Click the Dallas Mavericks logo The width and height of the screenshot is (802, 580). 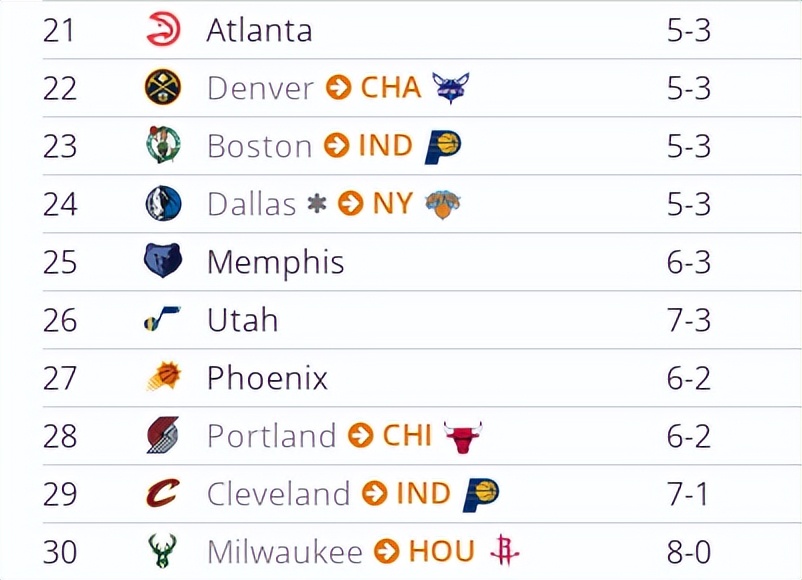click(x=163, y=204)
